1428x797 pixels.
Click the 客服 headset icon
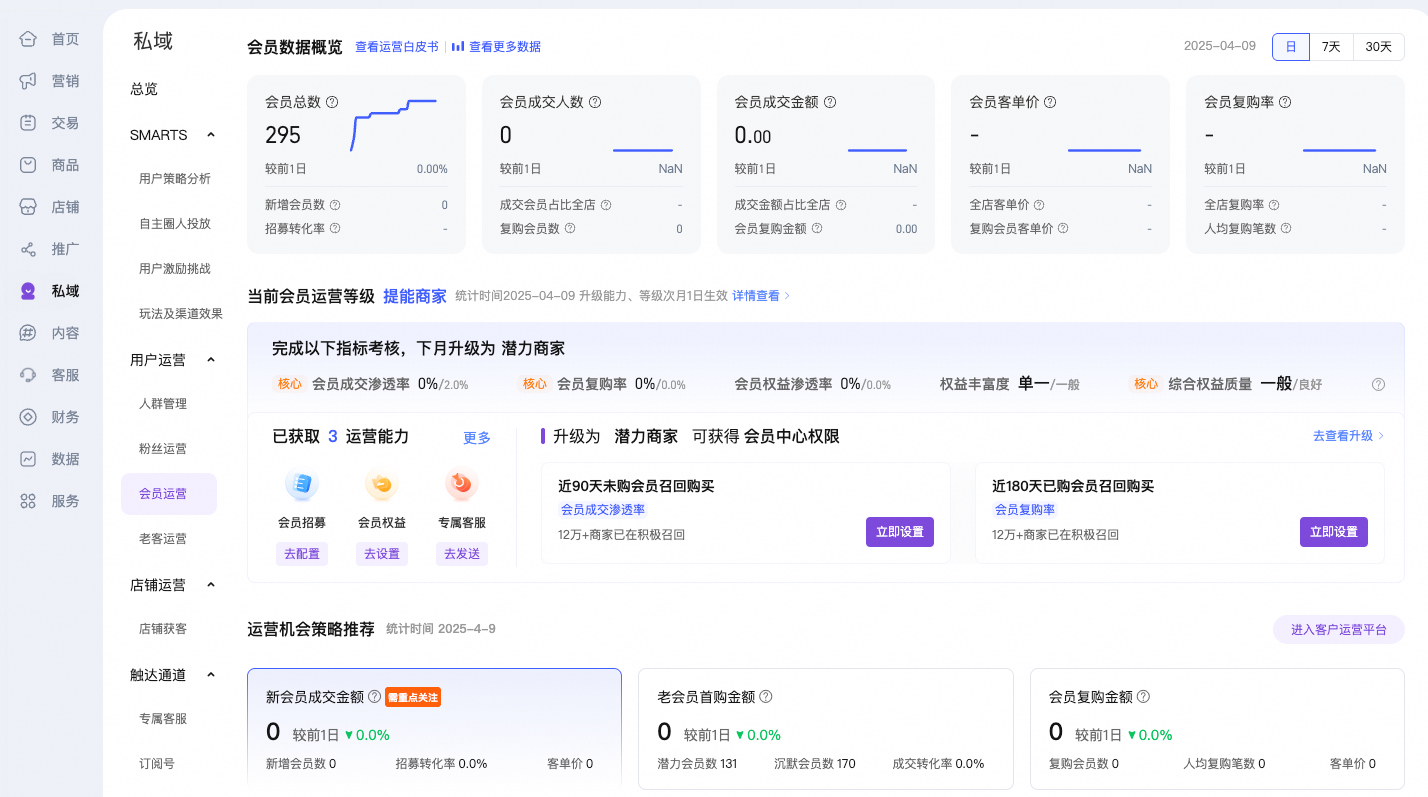[x=29, y=375]
